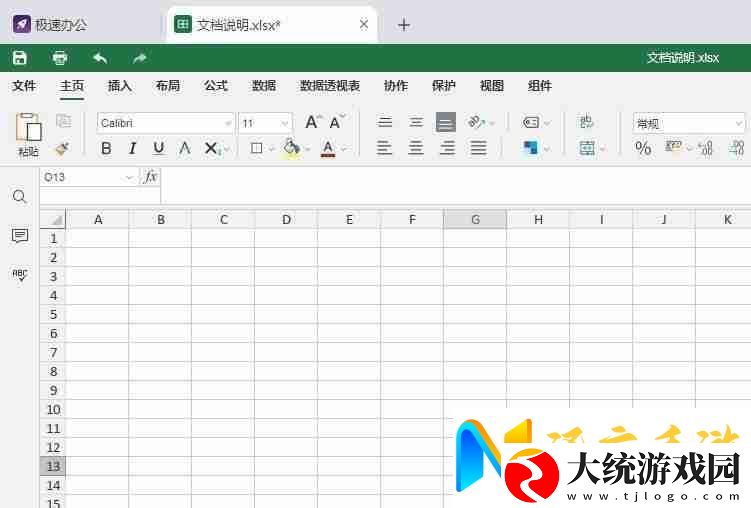Expand the fill color dropdown arrow
Screen dimensions: 751x508
[307, 149]
